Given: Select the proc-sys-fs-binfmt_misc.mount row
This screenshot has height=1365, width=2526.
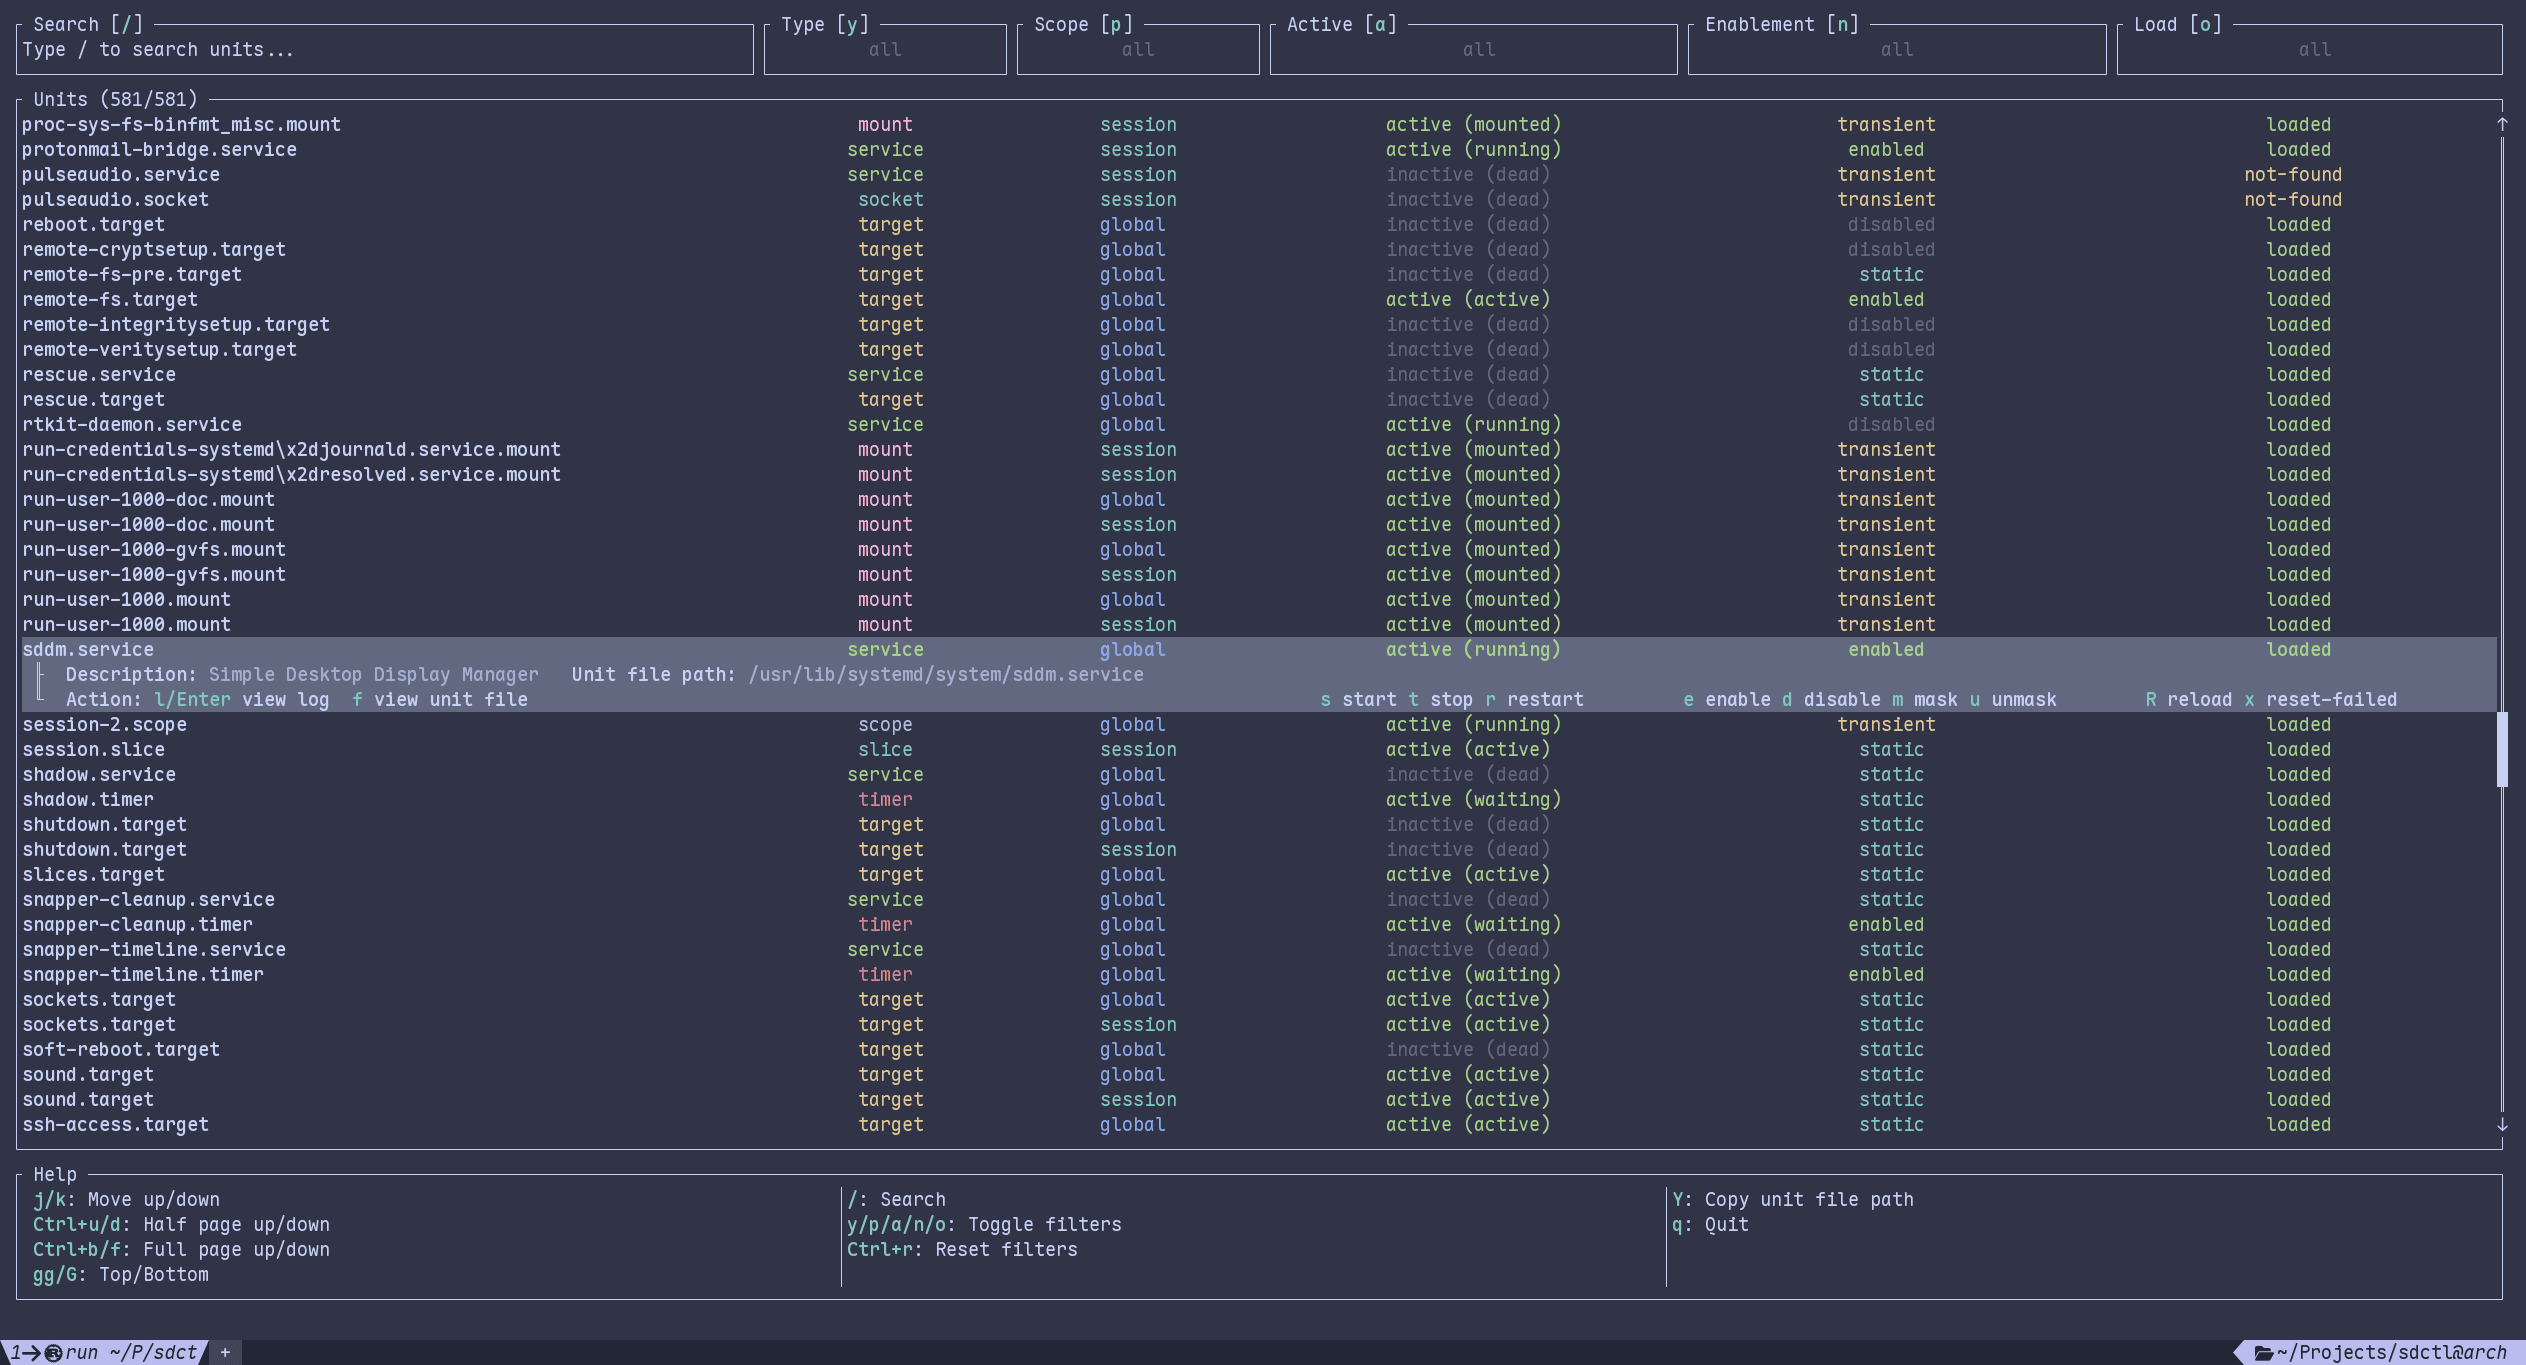Looking at the screenshot, I should [x=1259, y=124].
